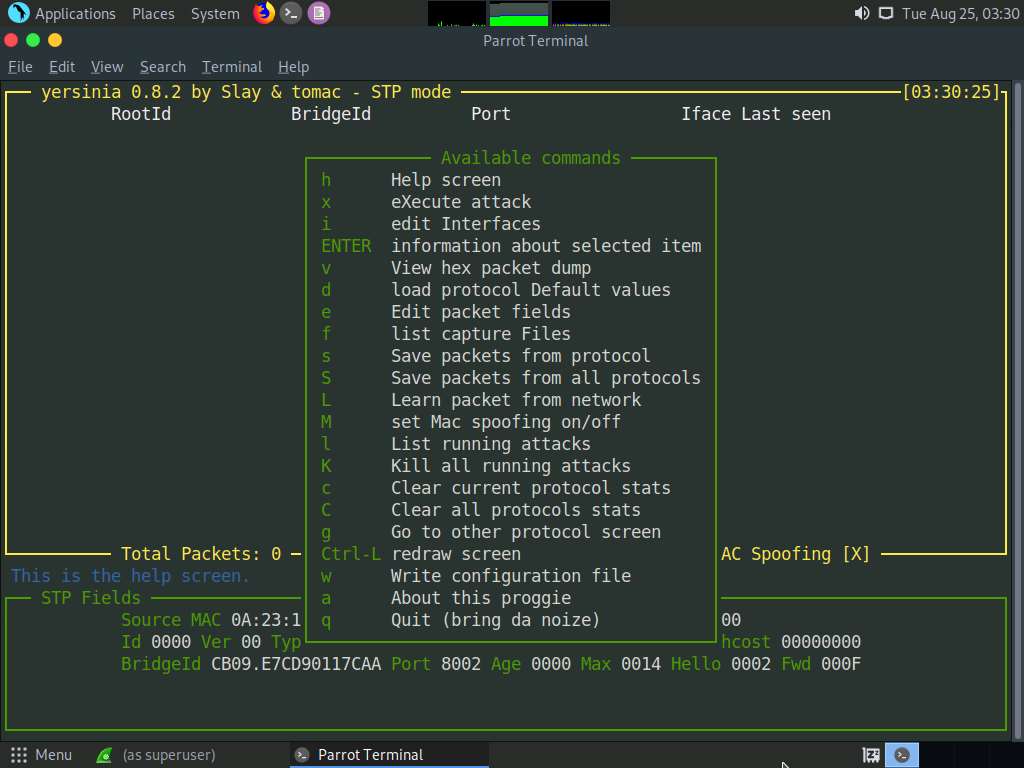Click the display network tray icon
The width and height of the screenshot is (1024, 768).
tap(886, 13)
